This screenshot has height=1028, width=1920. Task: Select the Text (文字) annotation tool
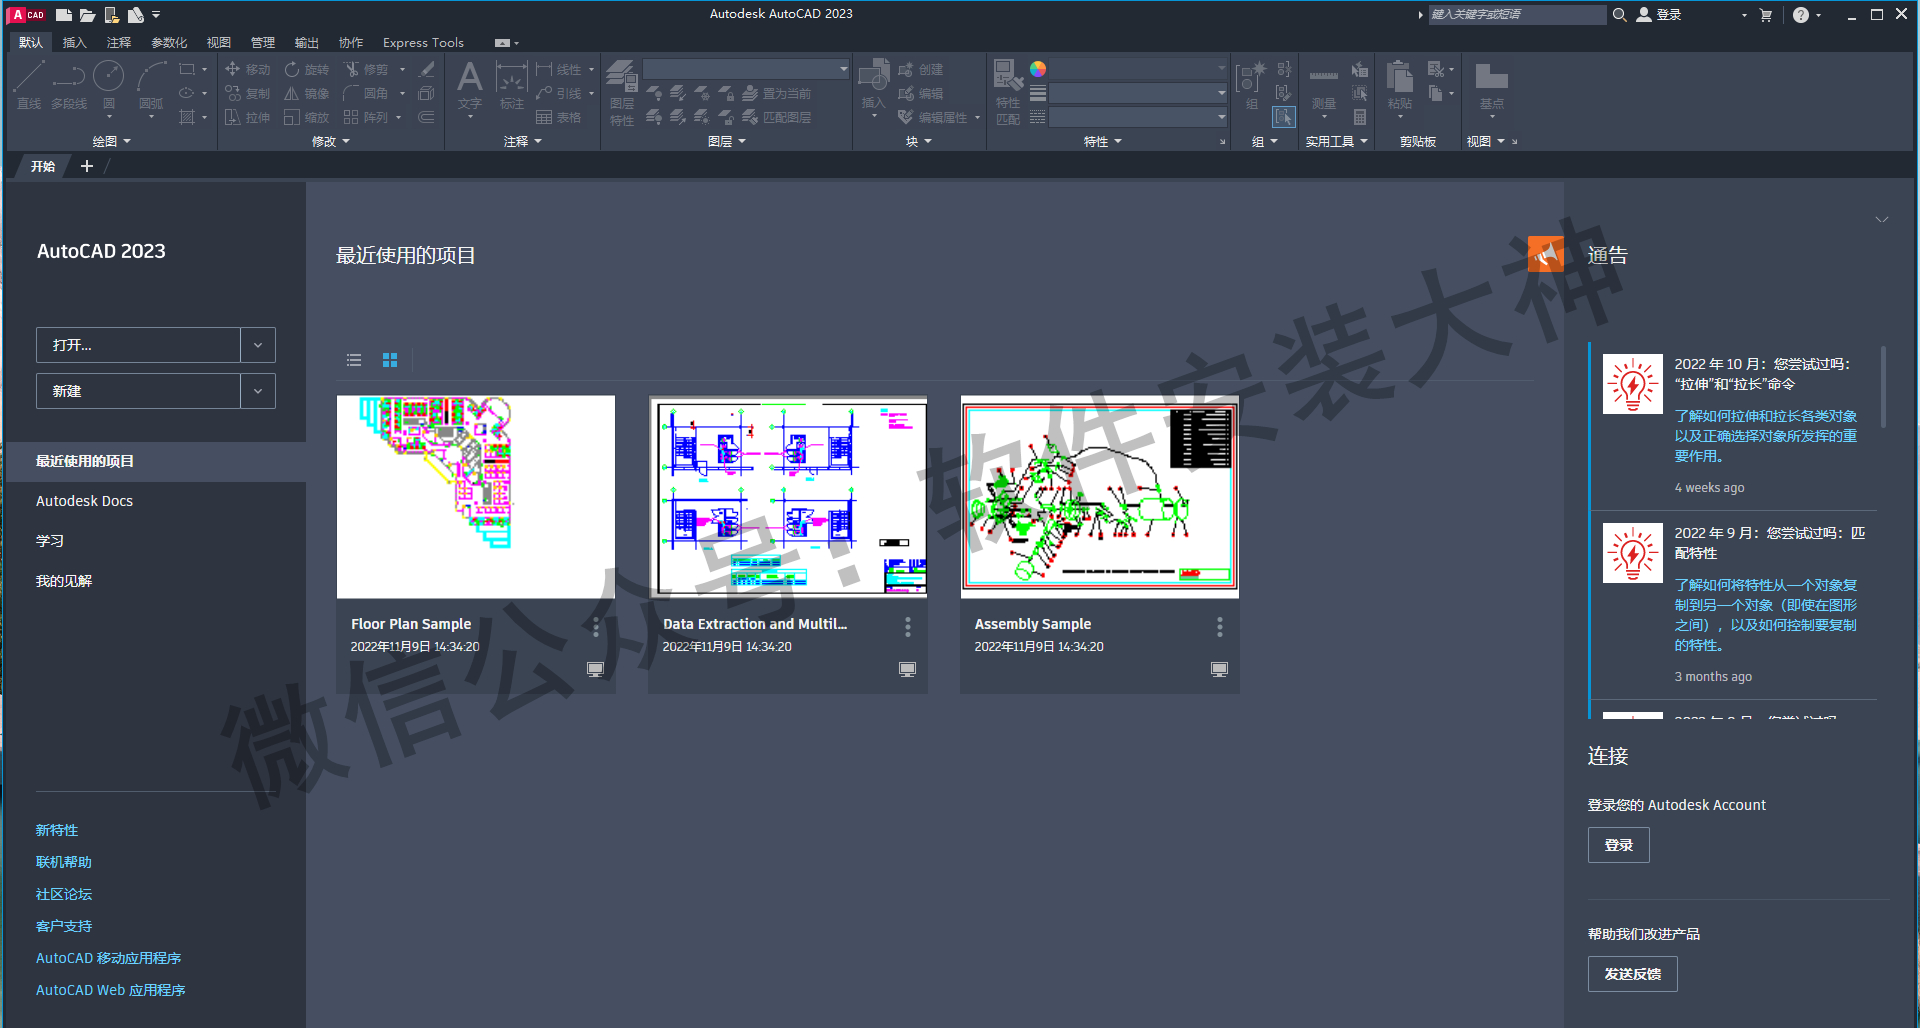(x=469, y=85)
